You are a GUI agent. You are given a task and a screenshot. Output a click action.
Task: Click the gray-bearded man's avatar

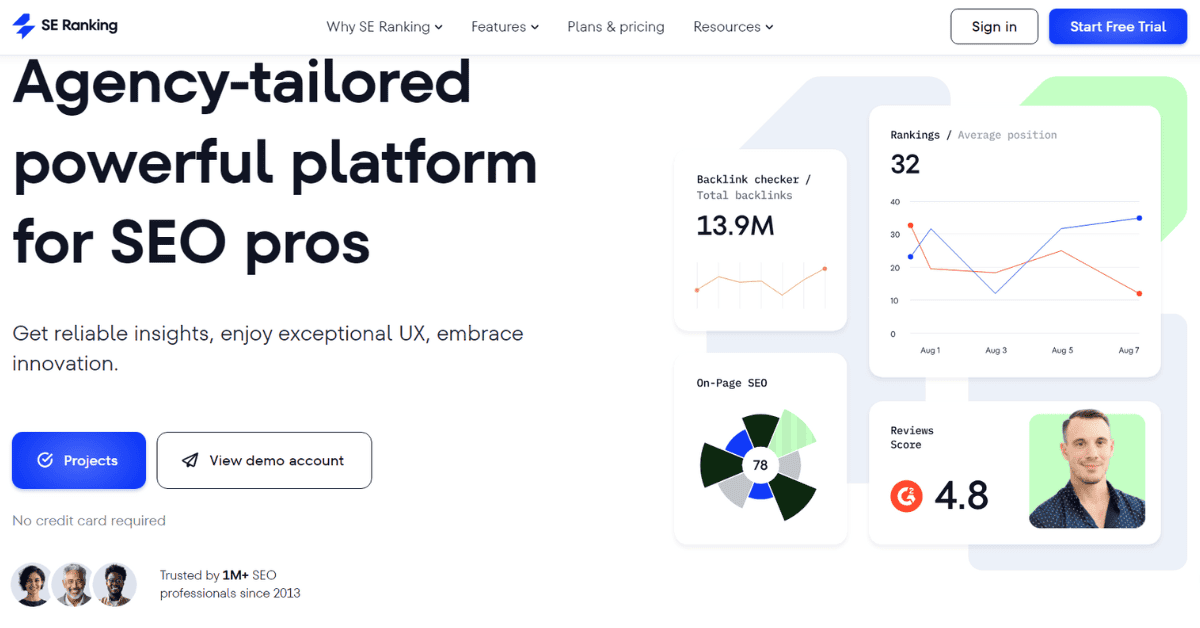(x=72, y=585)
